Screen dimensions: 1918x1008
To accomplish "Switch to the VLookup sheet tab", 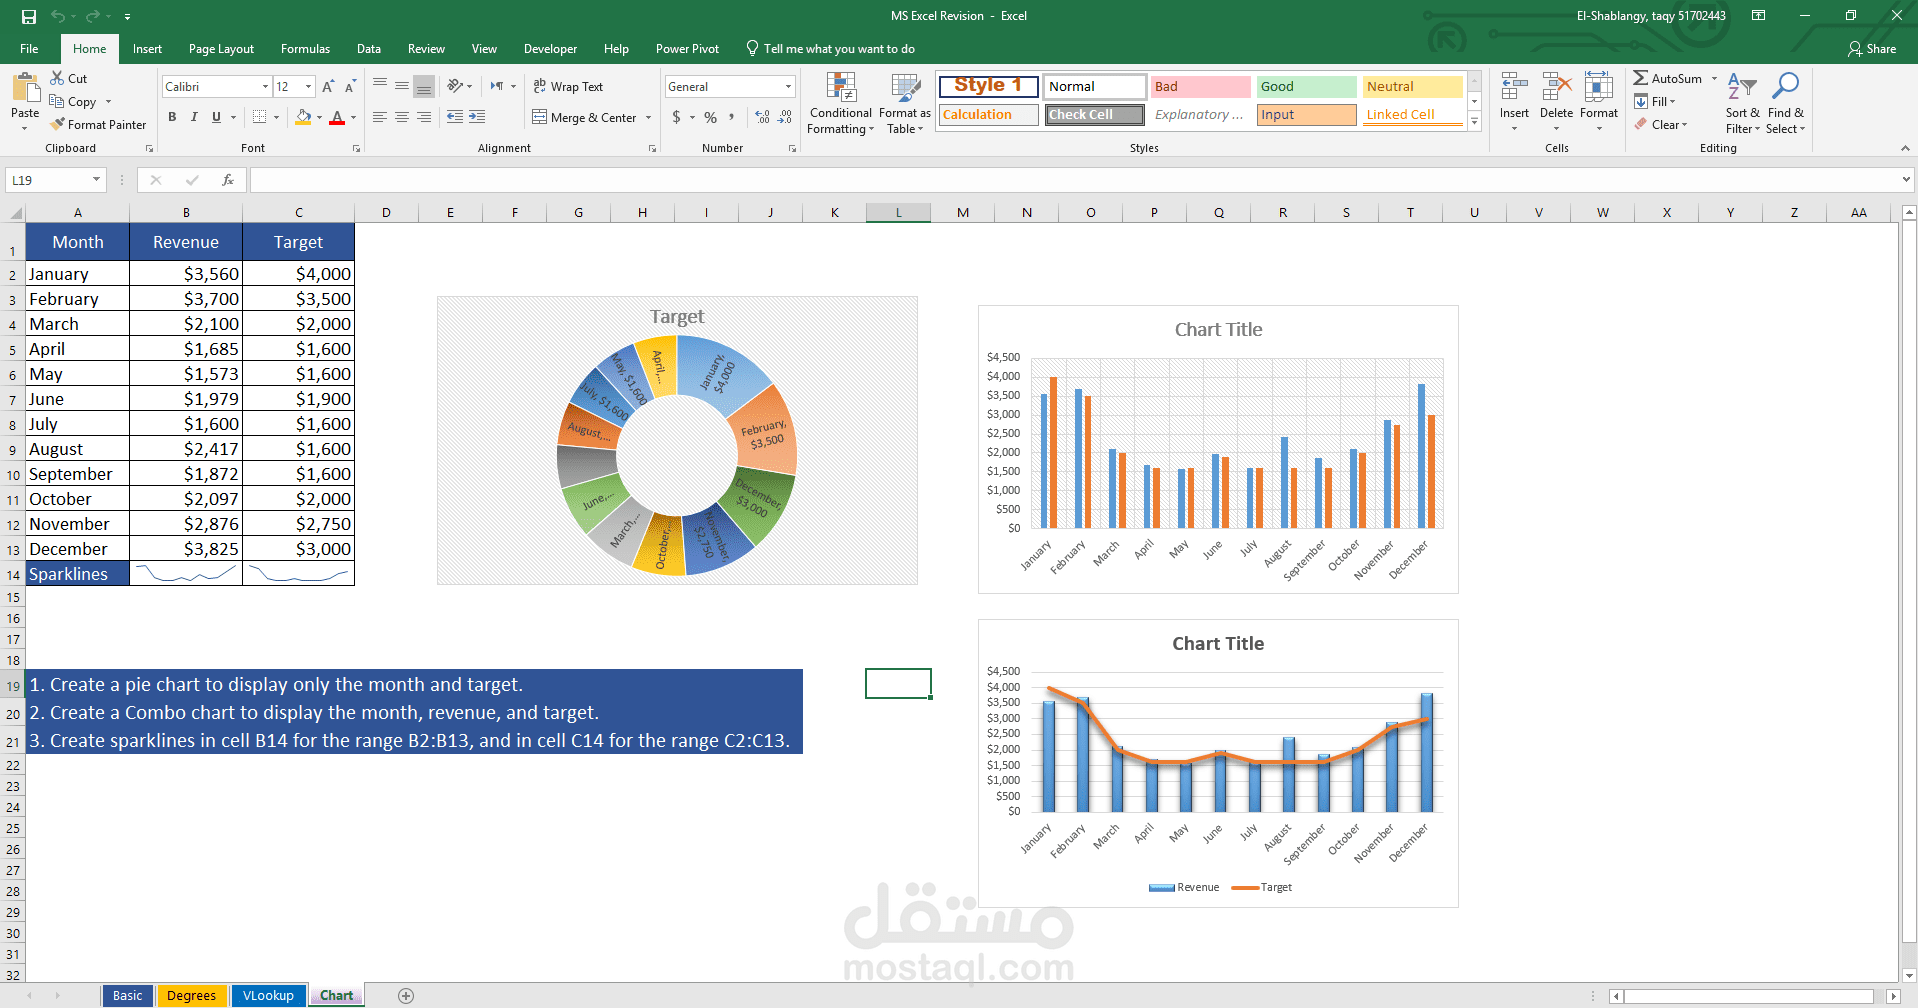I will (x=268, y=996).
